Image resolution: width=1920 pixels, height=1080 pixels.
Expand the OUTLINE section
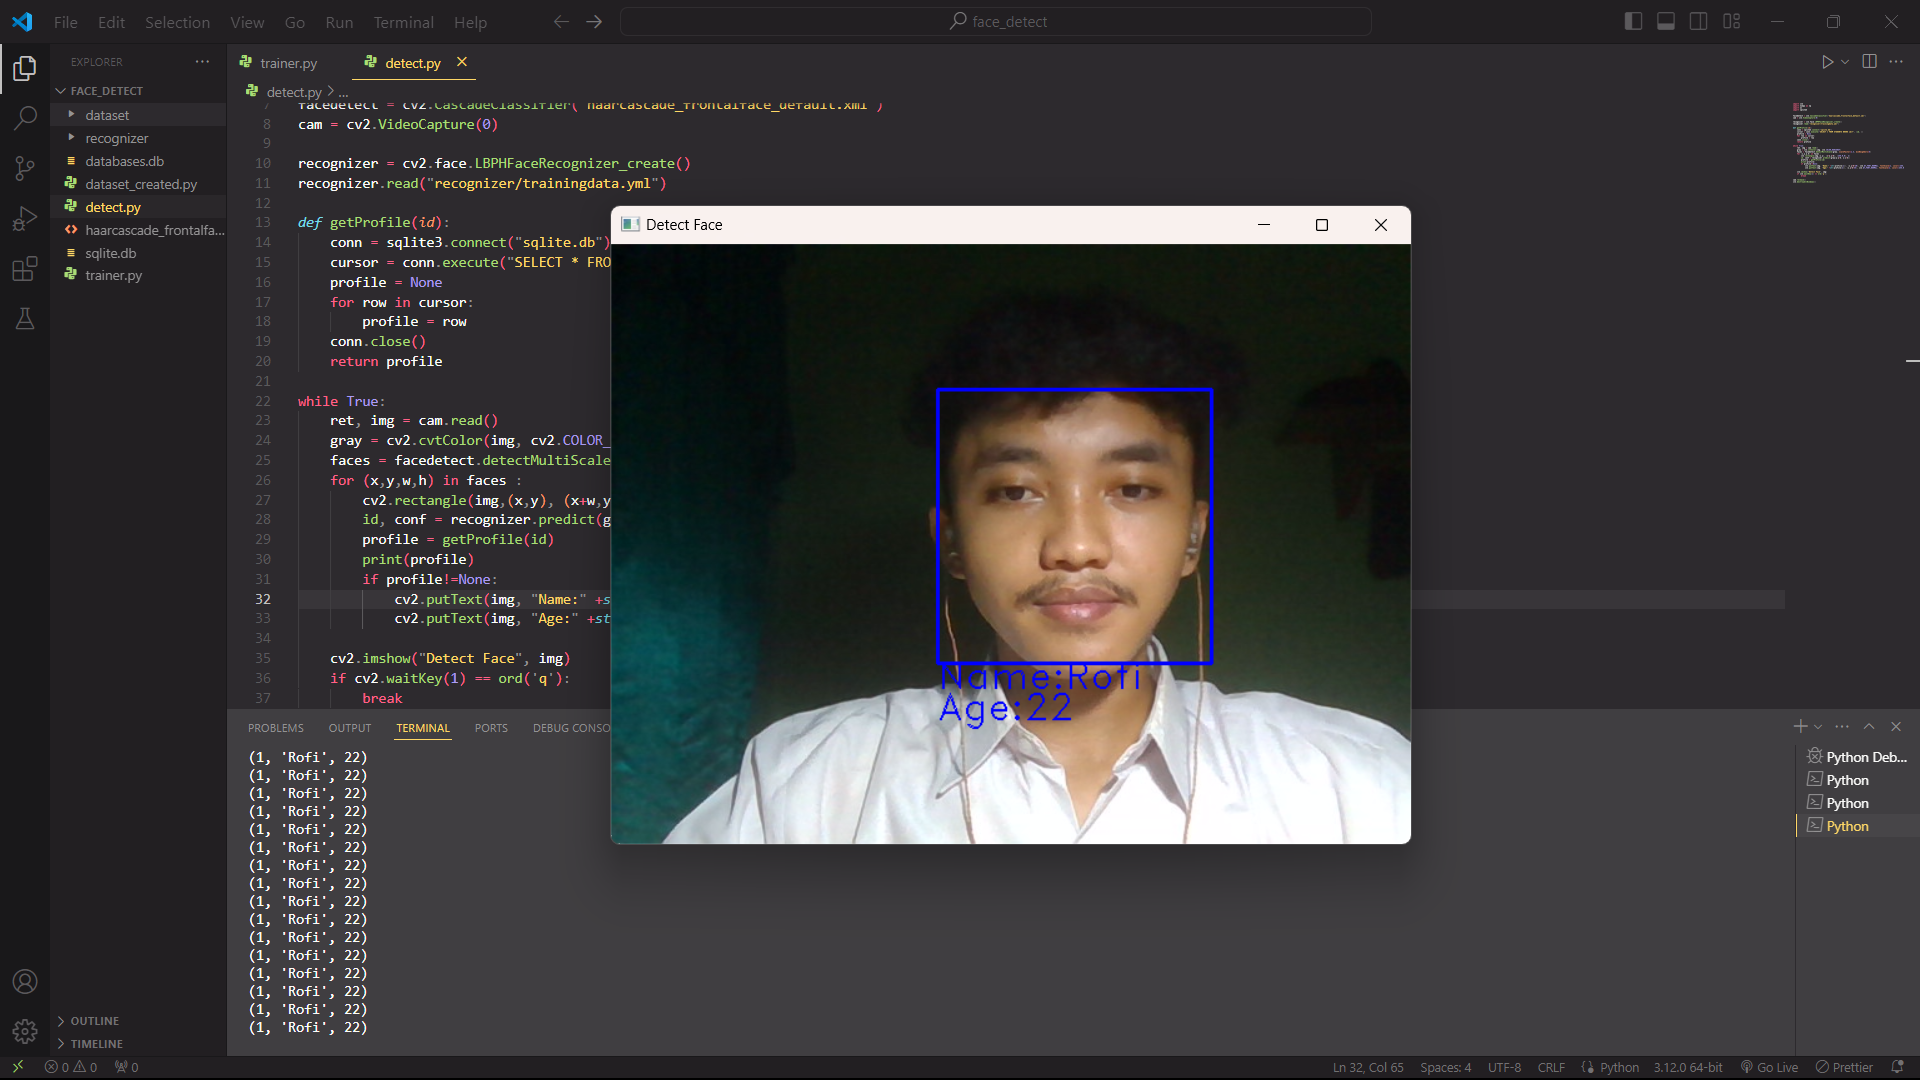point(94,1021)
